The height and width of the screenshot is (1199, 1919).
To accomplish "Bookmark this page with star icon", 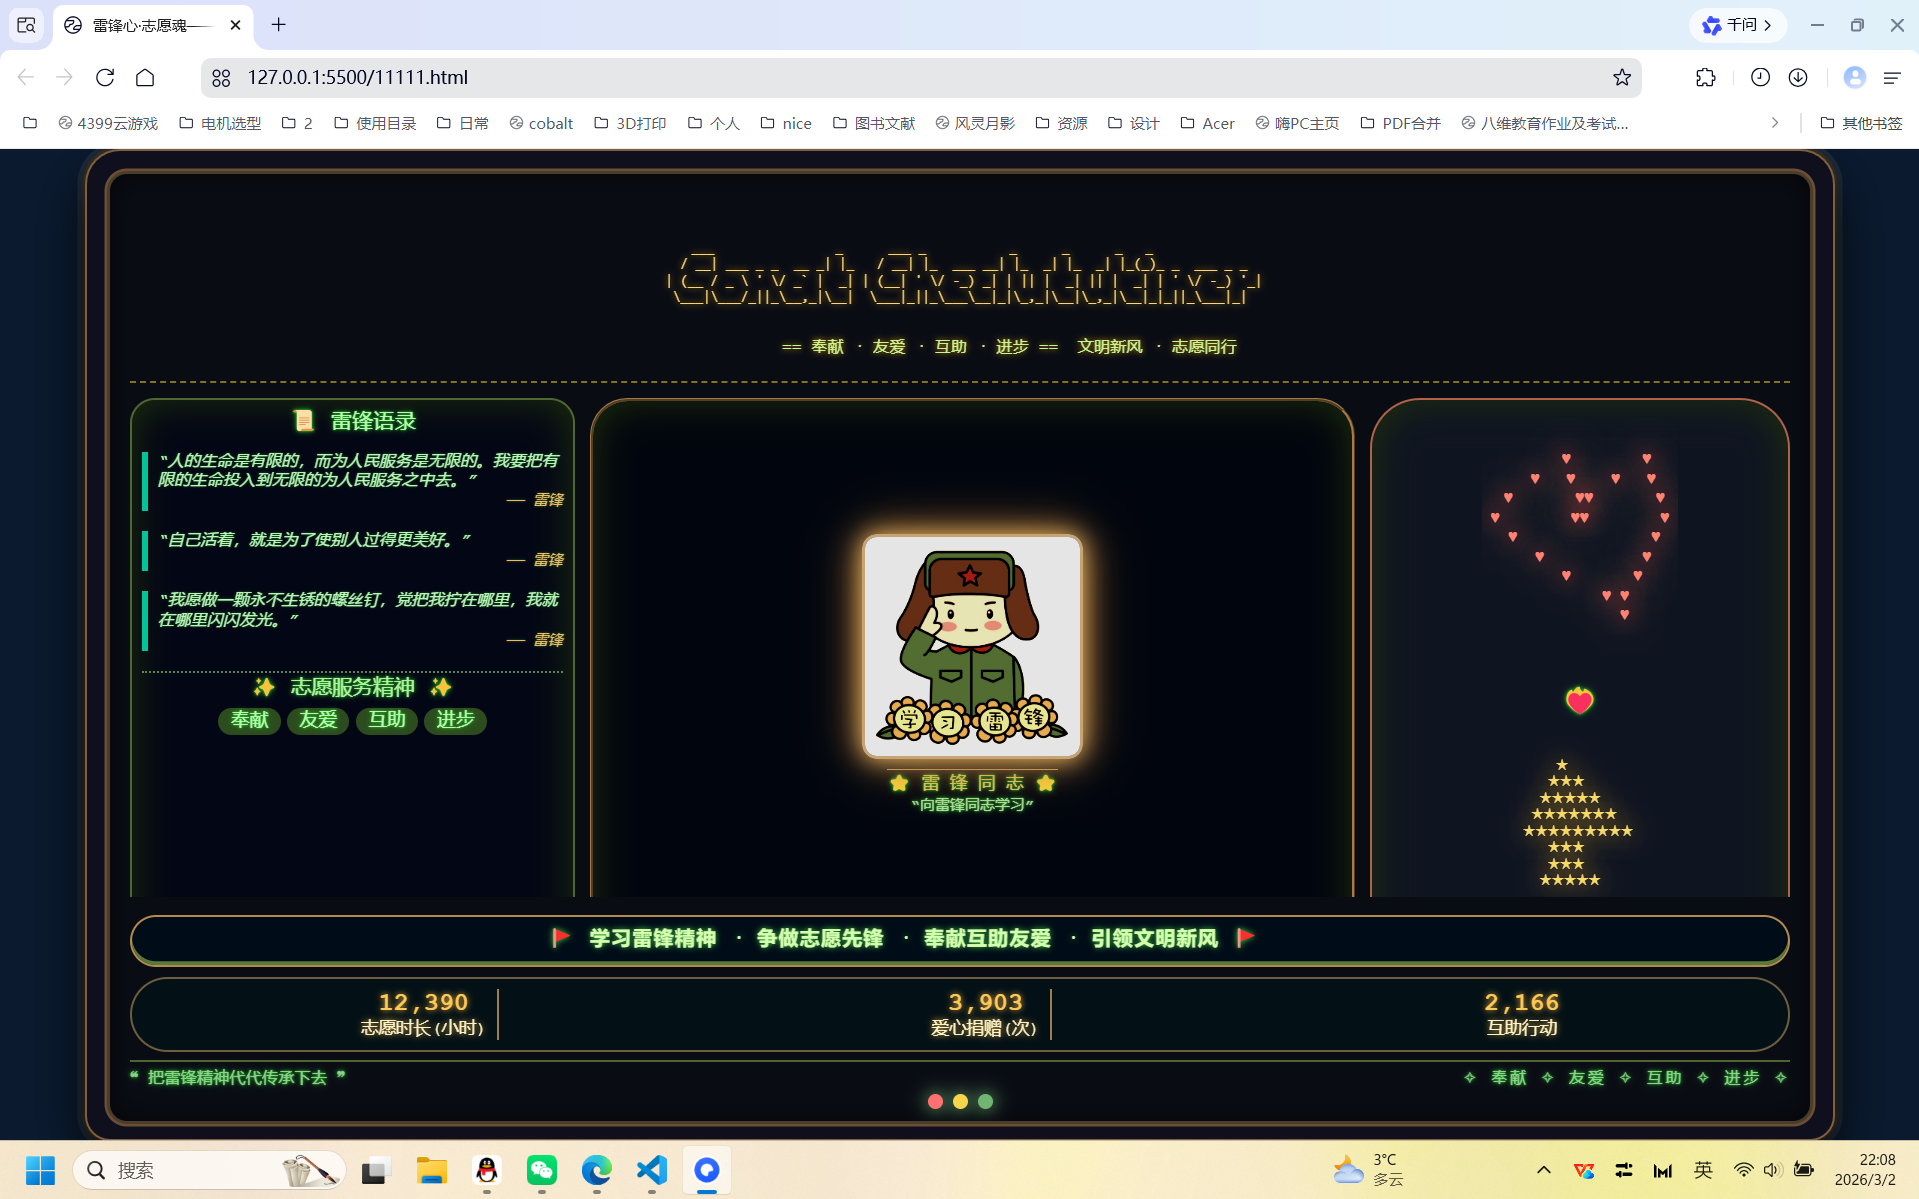I will [x=1621, y=77].
